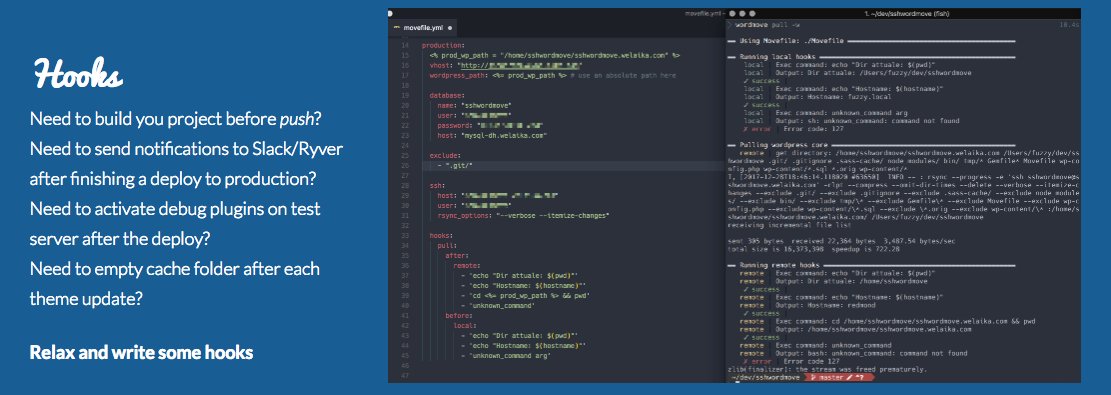Click the vhost http URL in the editor

tap(521, 65)
